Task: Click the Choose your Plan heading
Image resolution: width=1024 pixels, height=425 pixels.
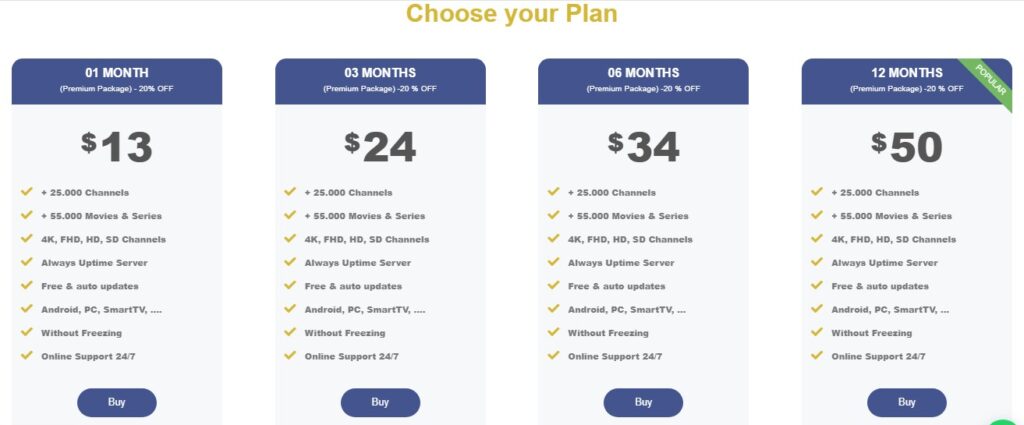Action: pyautogui.click(x=511, y=13)
